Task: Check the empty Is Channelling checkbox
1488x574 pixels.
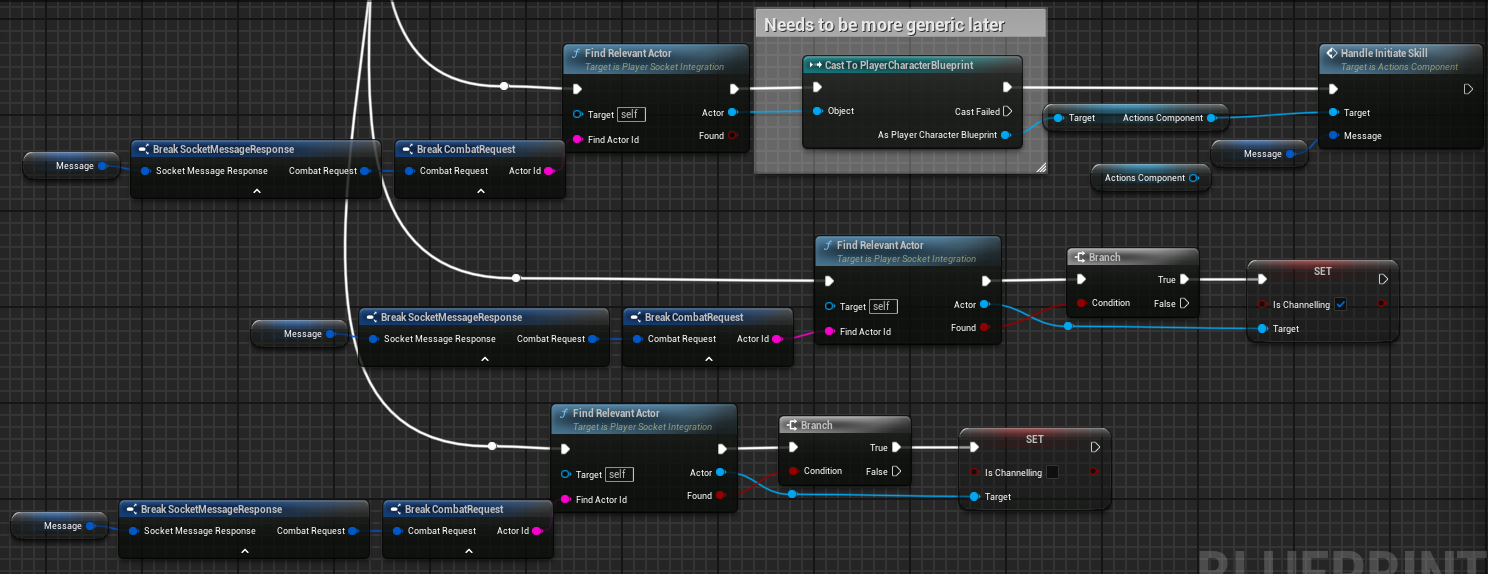Action: pos(1053,472)
